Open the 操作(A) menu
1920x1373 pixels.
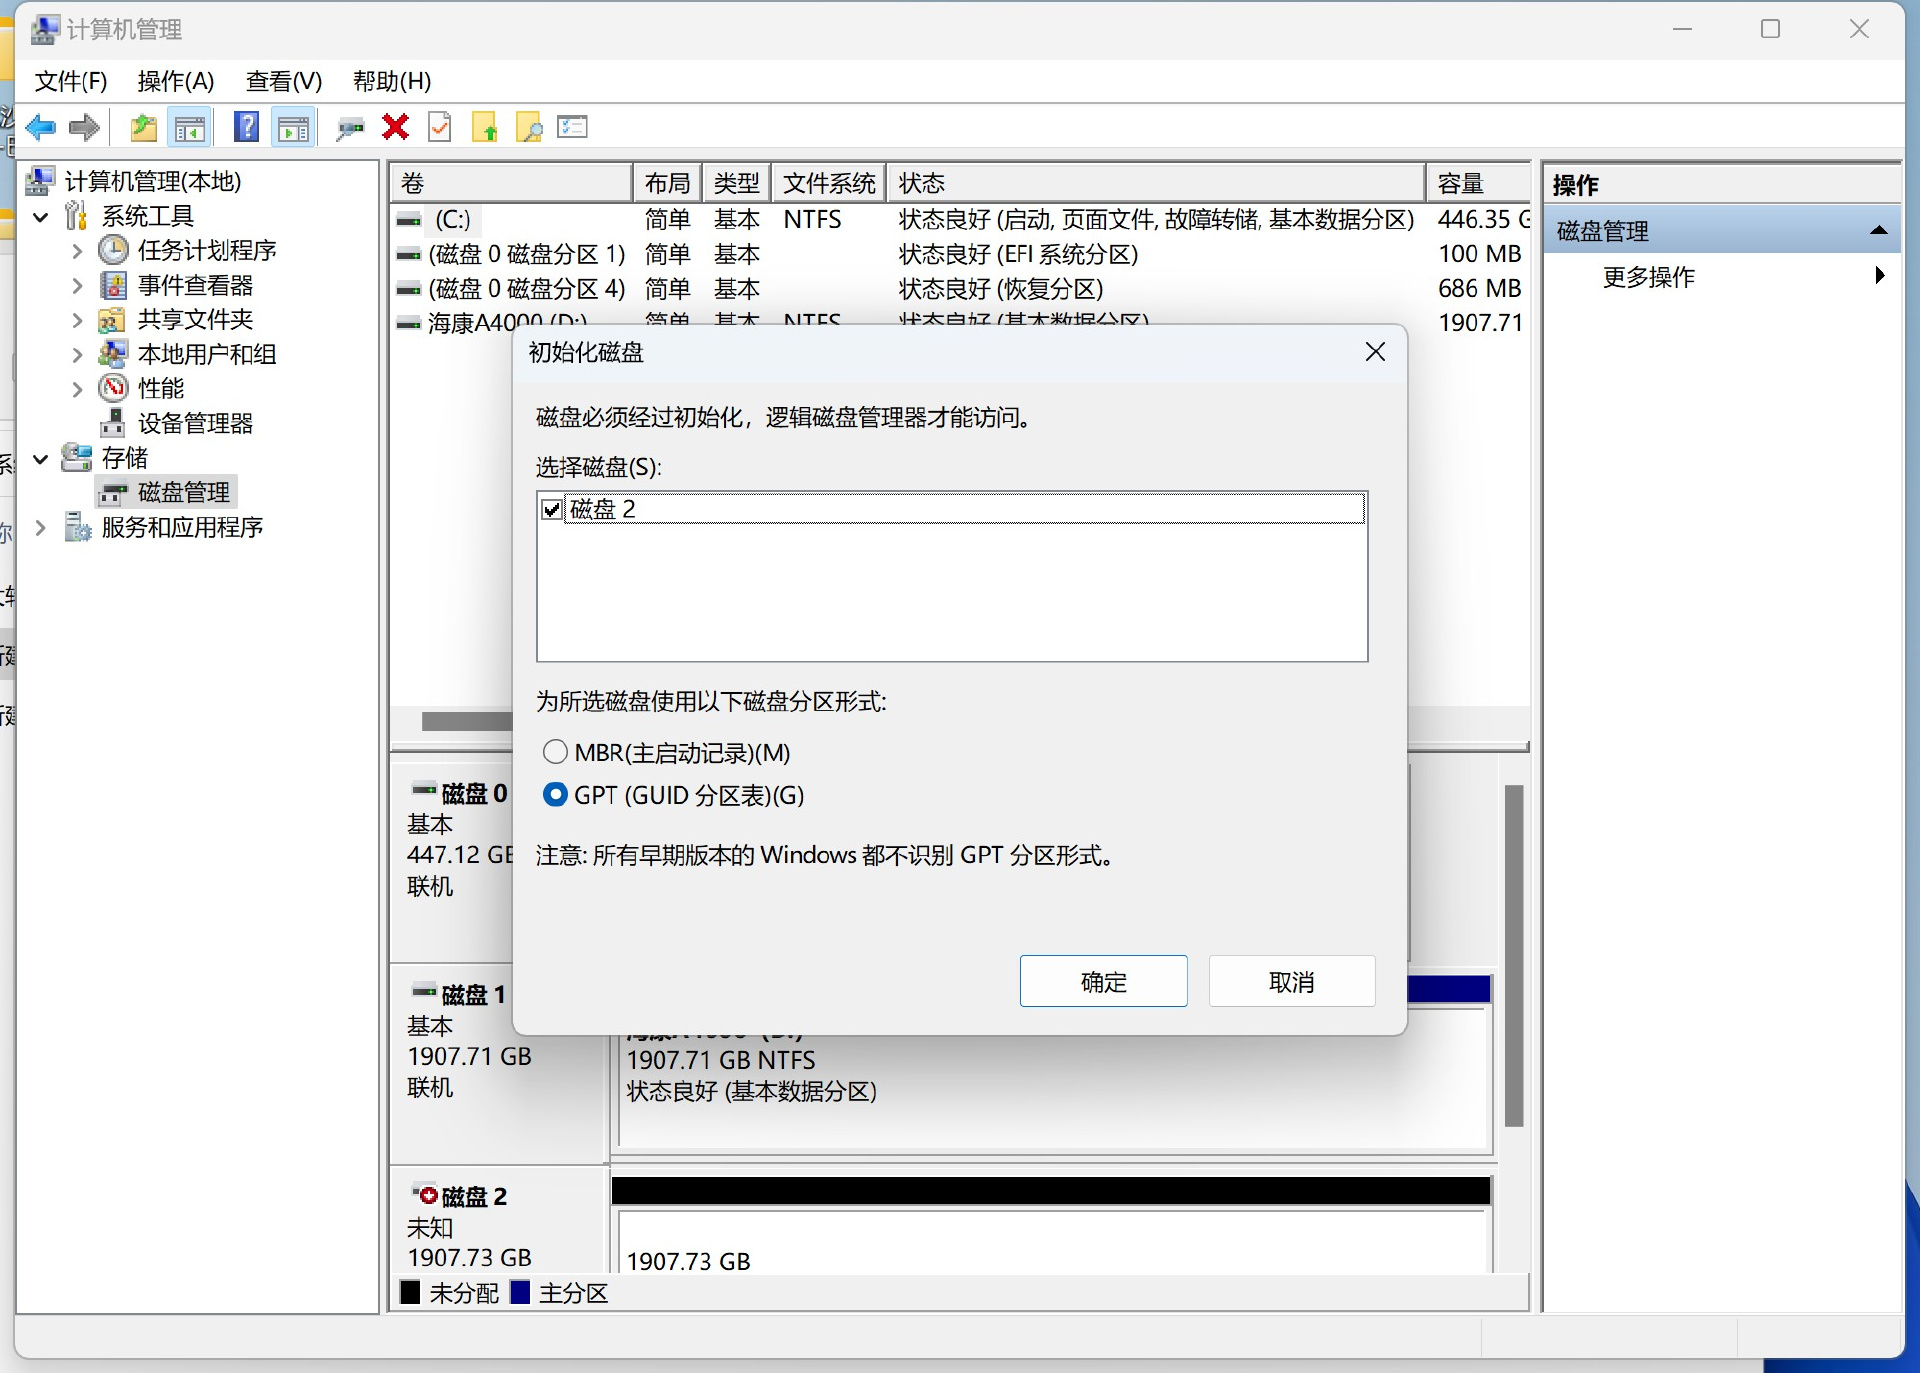point(175,81)
